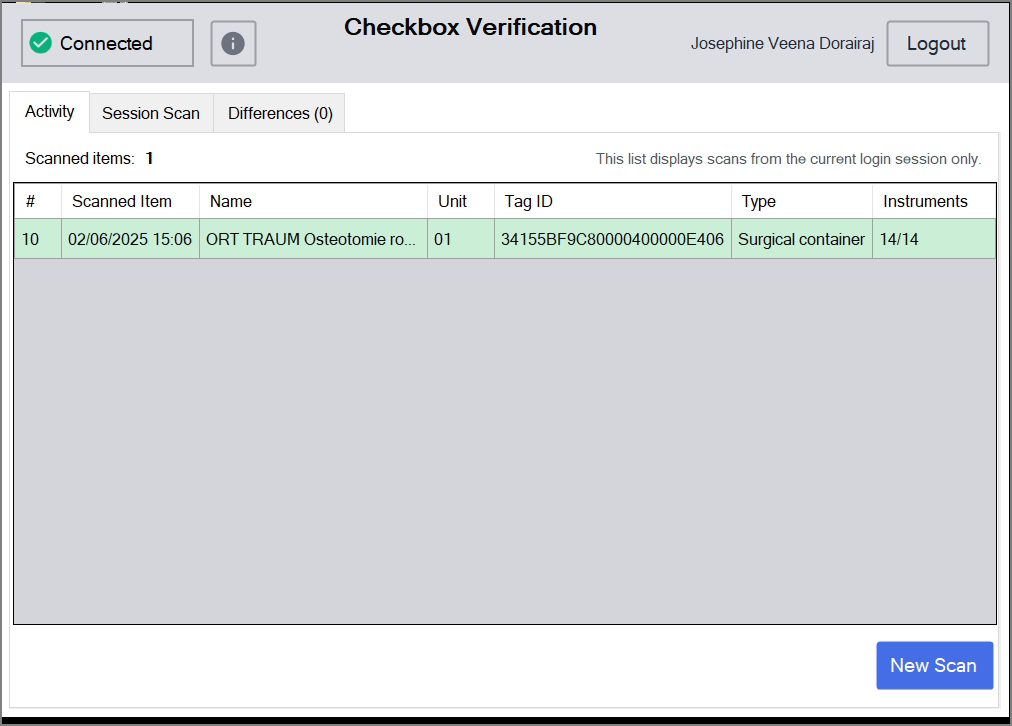Click the Logout button
This screenshot has height=726, width=1012.
[x=937, y=43]
